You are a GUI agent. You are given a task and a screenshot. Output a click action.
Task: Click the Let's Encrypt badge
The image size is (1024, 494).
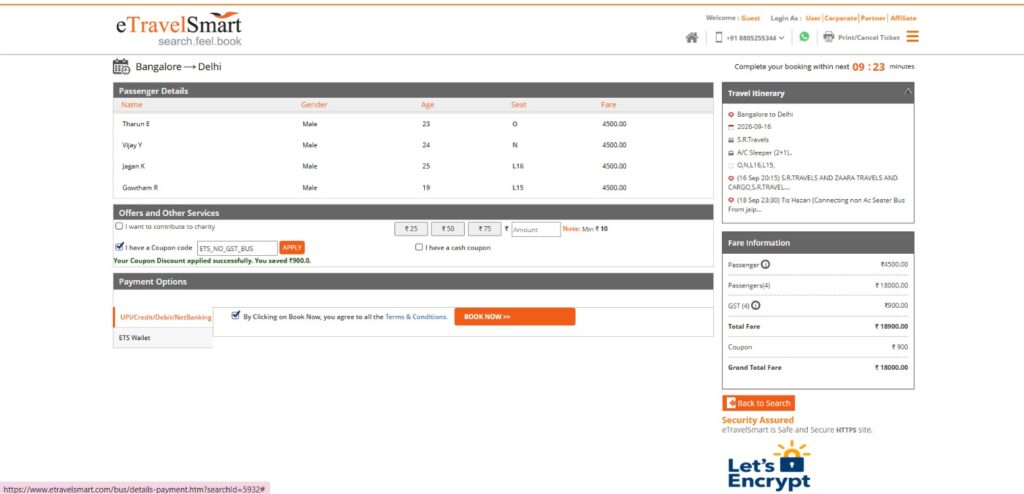pyautogui.click(x=769, y=466)
